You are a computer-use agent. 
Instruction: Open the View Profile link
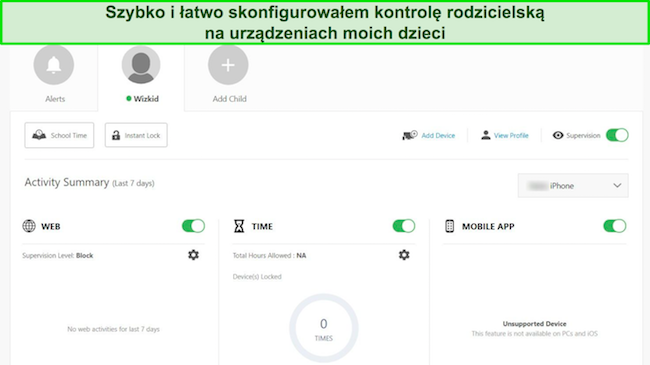[x=511, y=136]
